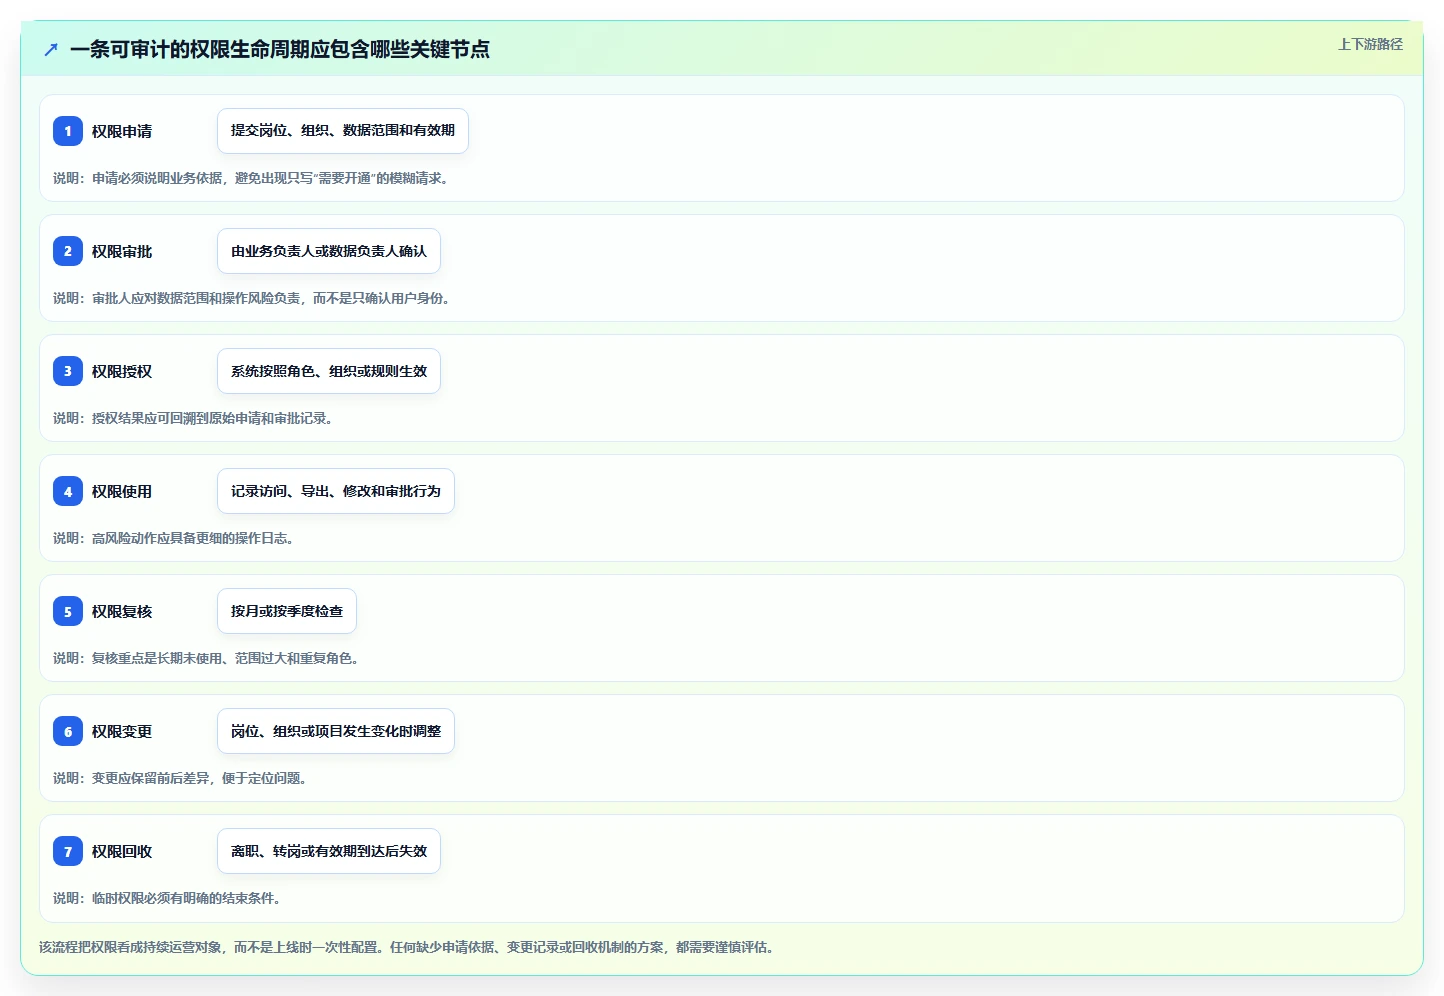Click the note 复核重点是长期未使用
Viewport: 1444px width, 996px height.
[x=206, y=658]
